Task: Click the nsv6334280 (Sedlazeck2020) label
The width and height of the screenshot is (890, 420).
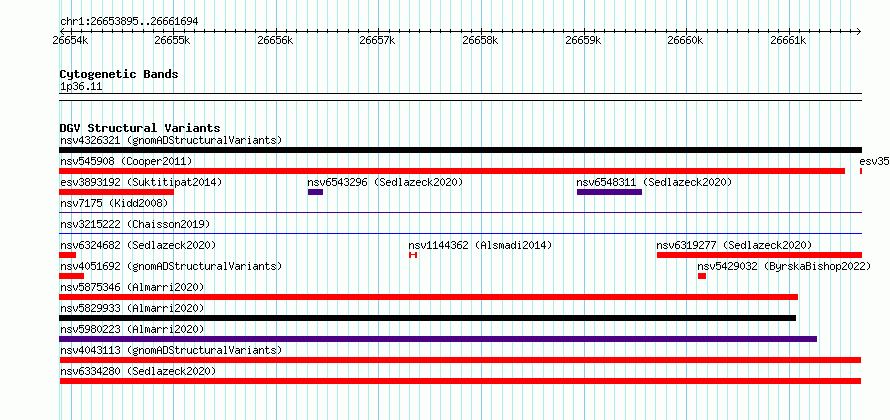Action: click(138, 371)
